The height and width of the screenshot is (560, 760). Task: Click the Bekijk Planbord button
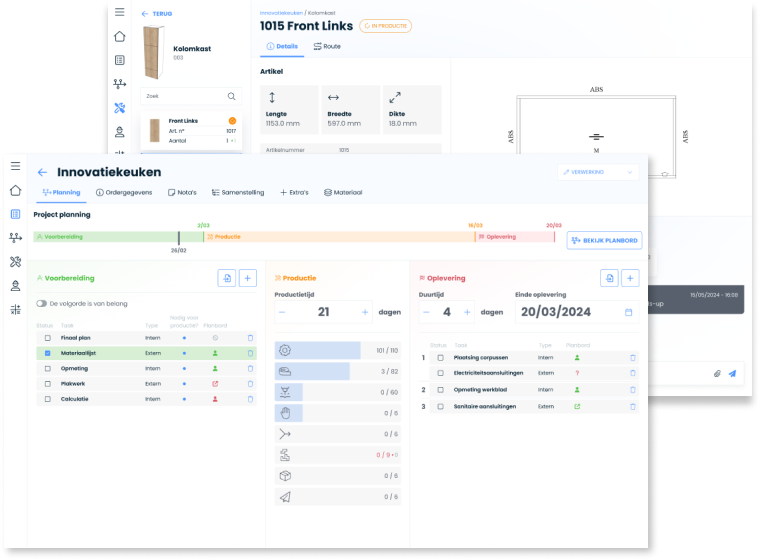tap(604, 240)
